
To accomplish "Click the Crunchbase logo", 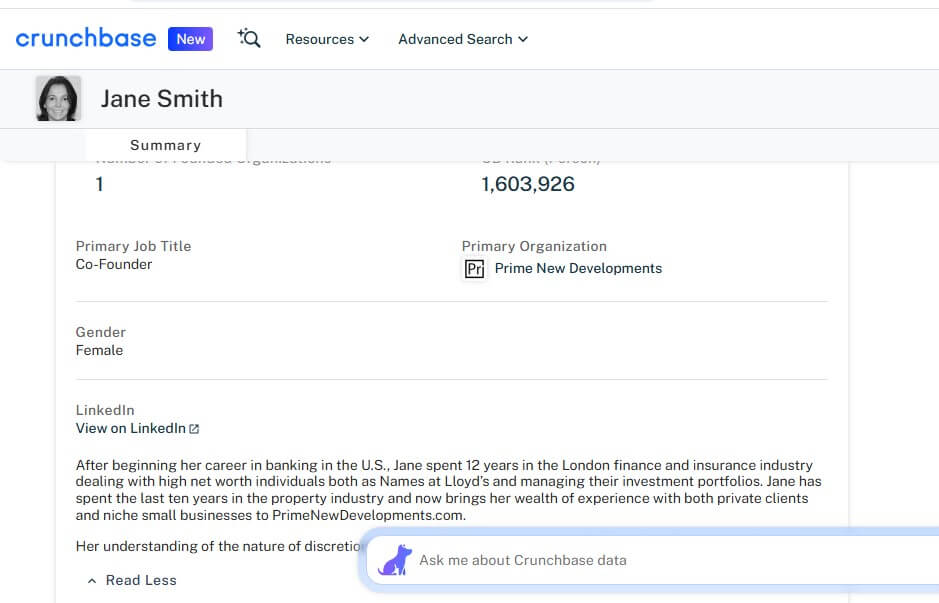I will (x=86, y=38).
